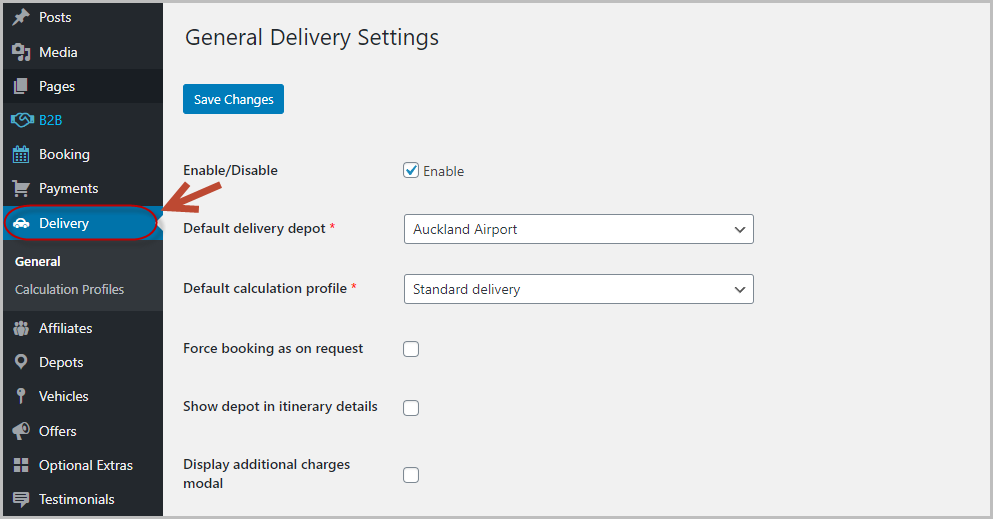Click the Save Changes button
993x519 pixels.
coord(234,99)
